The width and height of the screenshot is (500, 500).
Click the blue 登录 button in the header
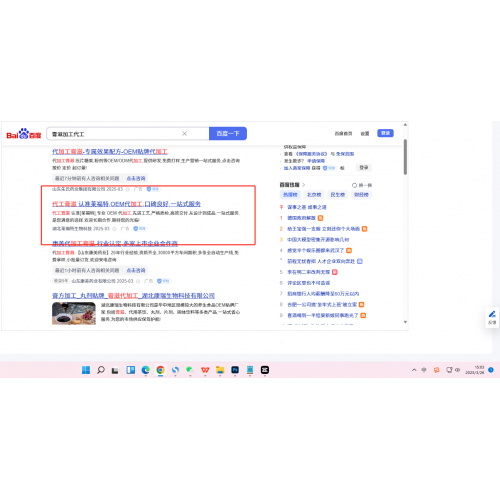(385, 133)
